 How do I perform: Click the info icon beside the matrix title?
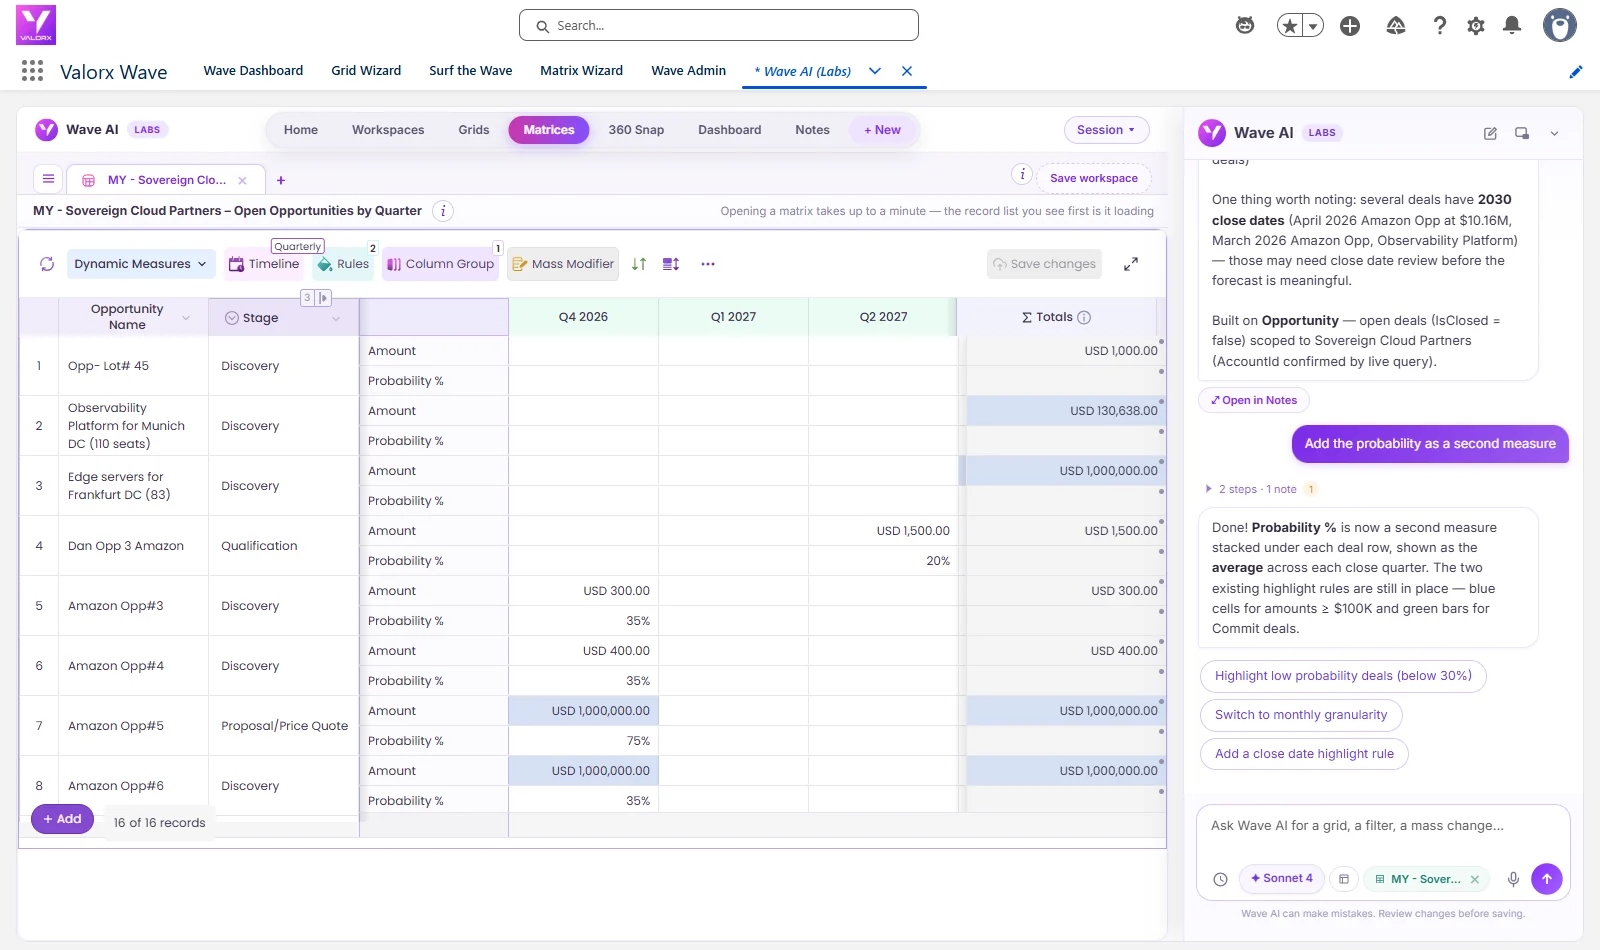(443, 211)
